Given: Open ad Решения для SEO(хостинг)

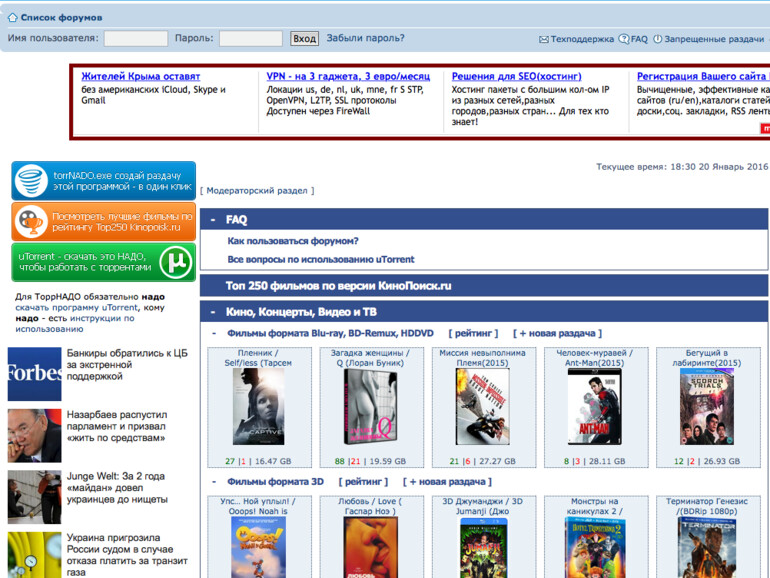Looking at the screenshot, I should click(517, 76).
